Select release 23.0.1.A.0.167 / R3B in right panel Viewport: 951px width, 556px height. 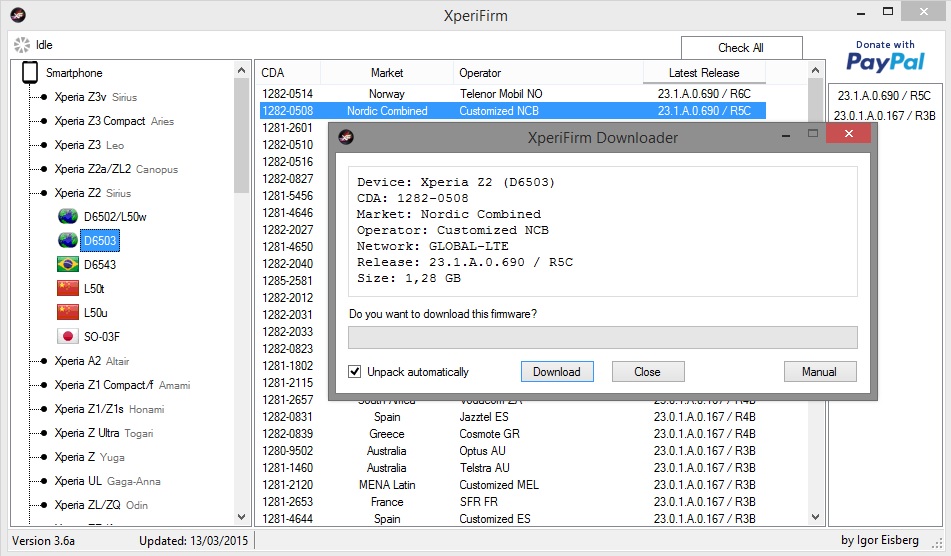click(884, 116)
